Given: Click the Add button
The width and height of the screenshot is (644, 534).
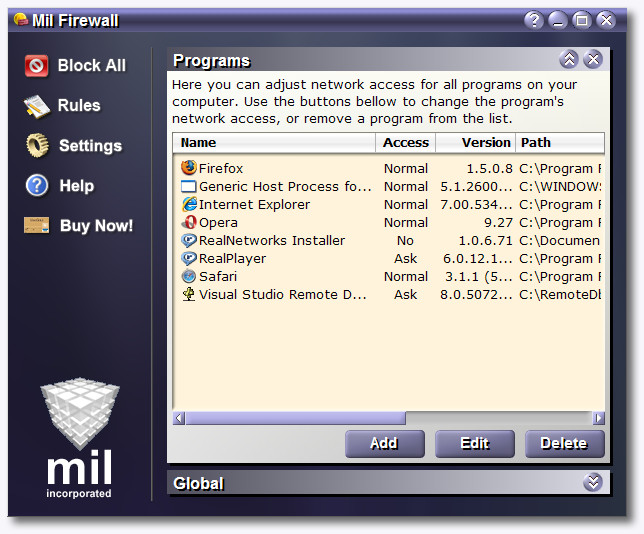Looking at the screenshot, I should (x=385, y=444).
